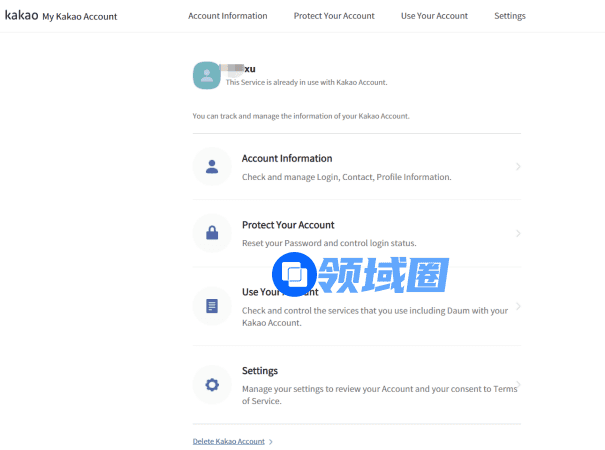605x450 pixels.
Task: Click the small arrow after Delete Kakao Account
Action: (x=271, y=441)
